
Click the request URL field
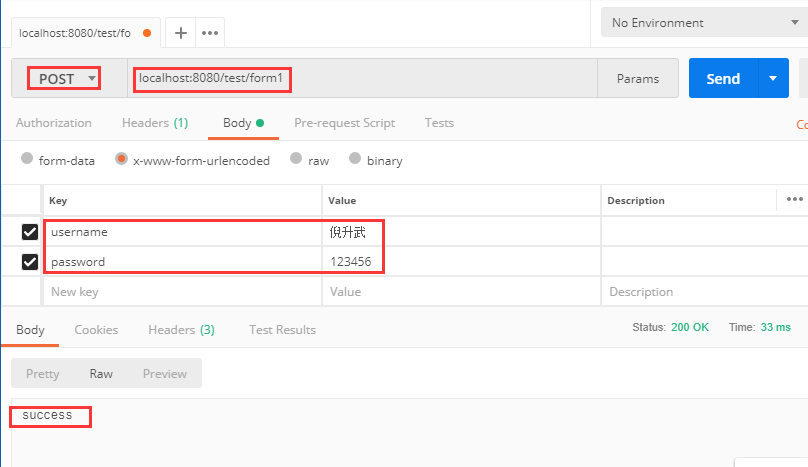point(362,78)
